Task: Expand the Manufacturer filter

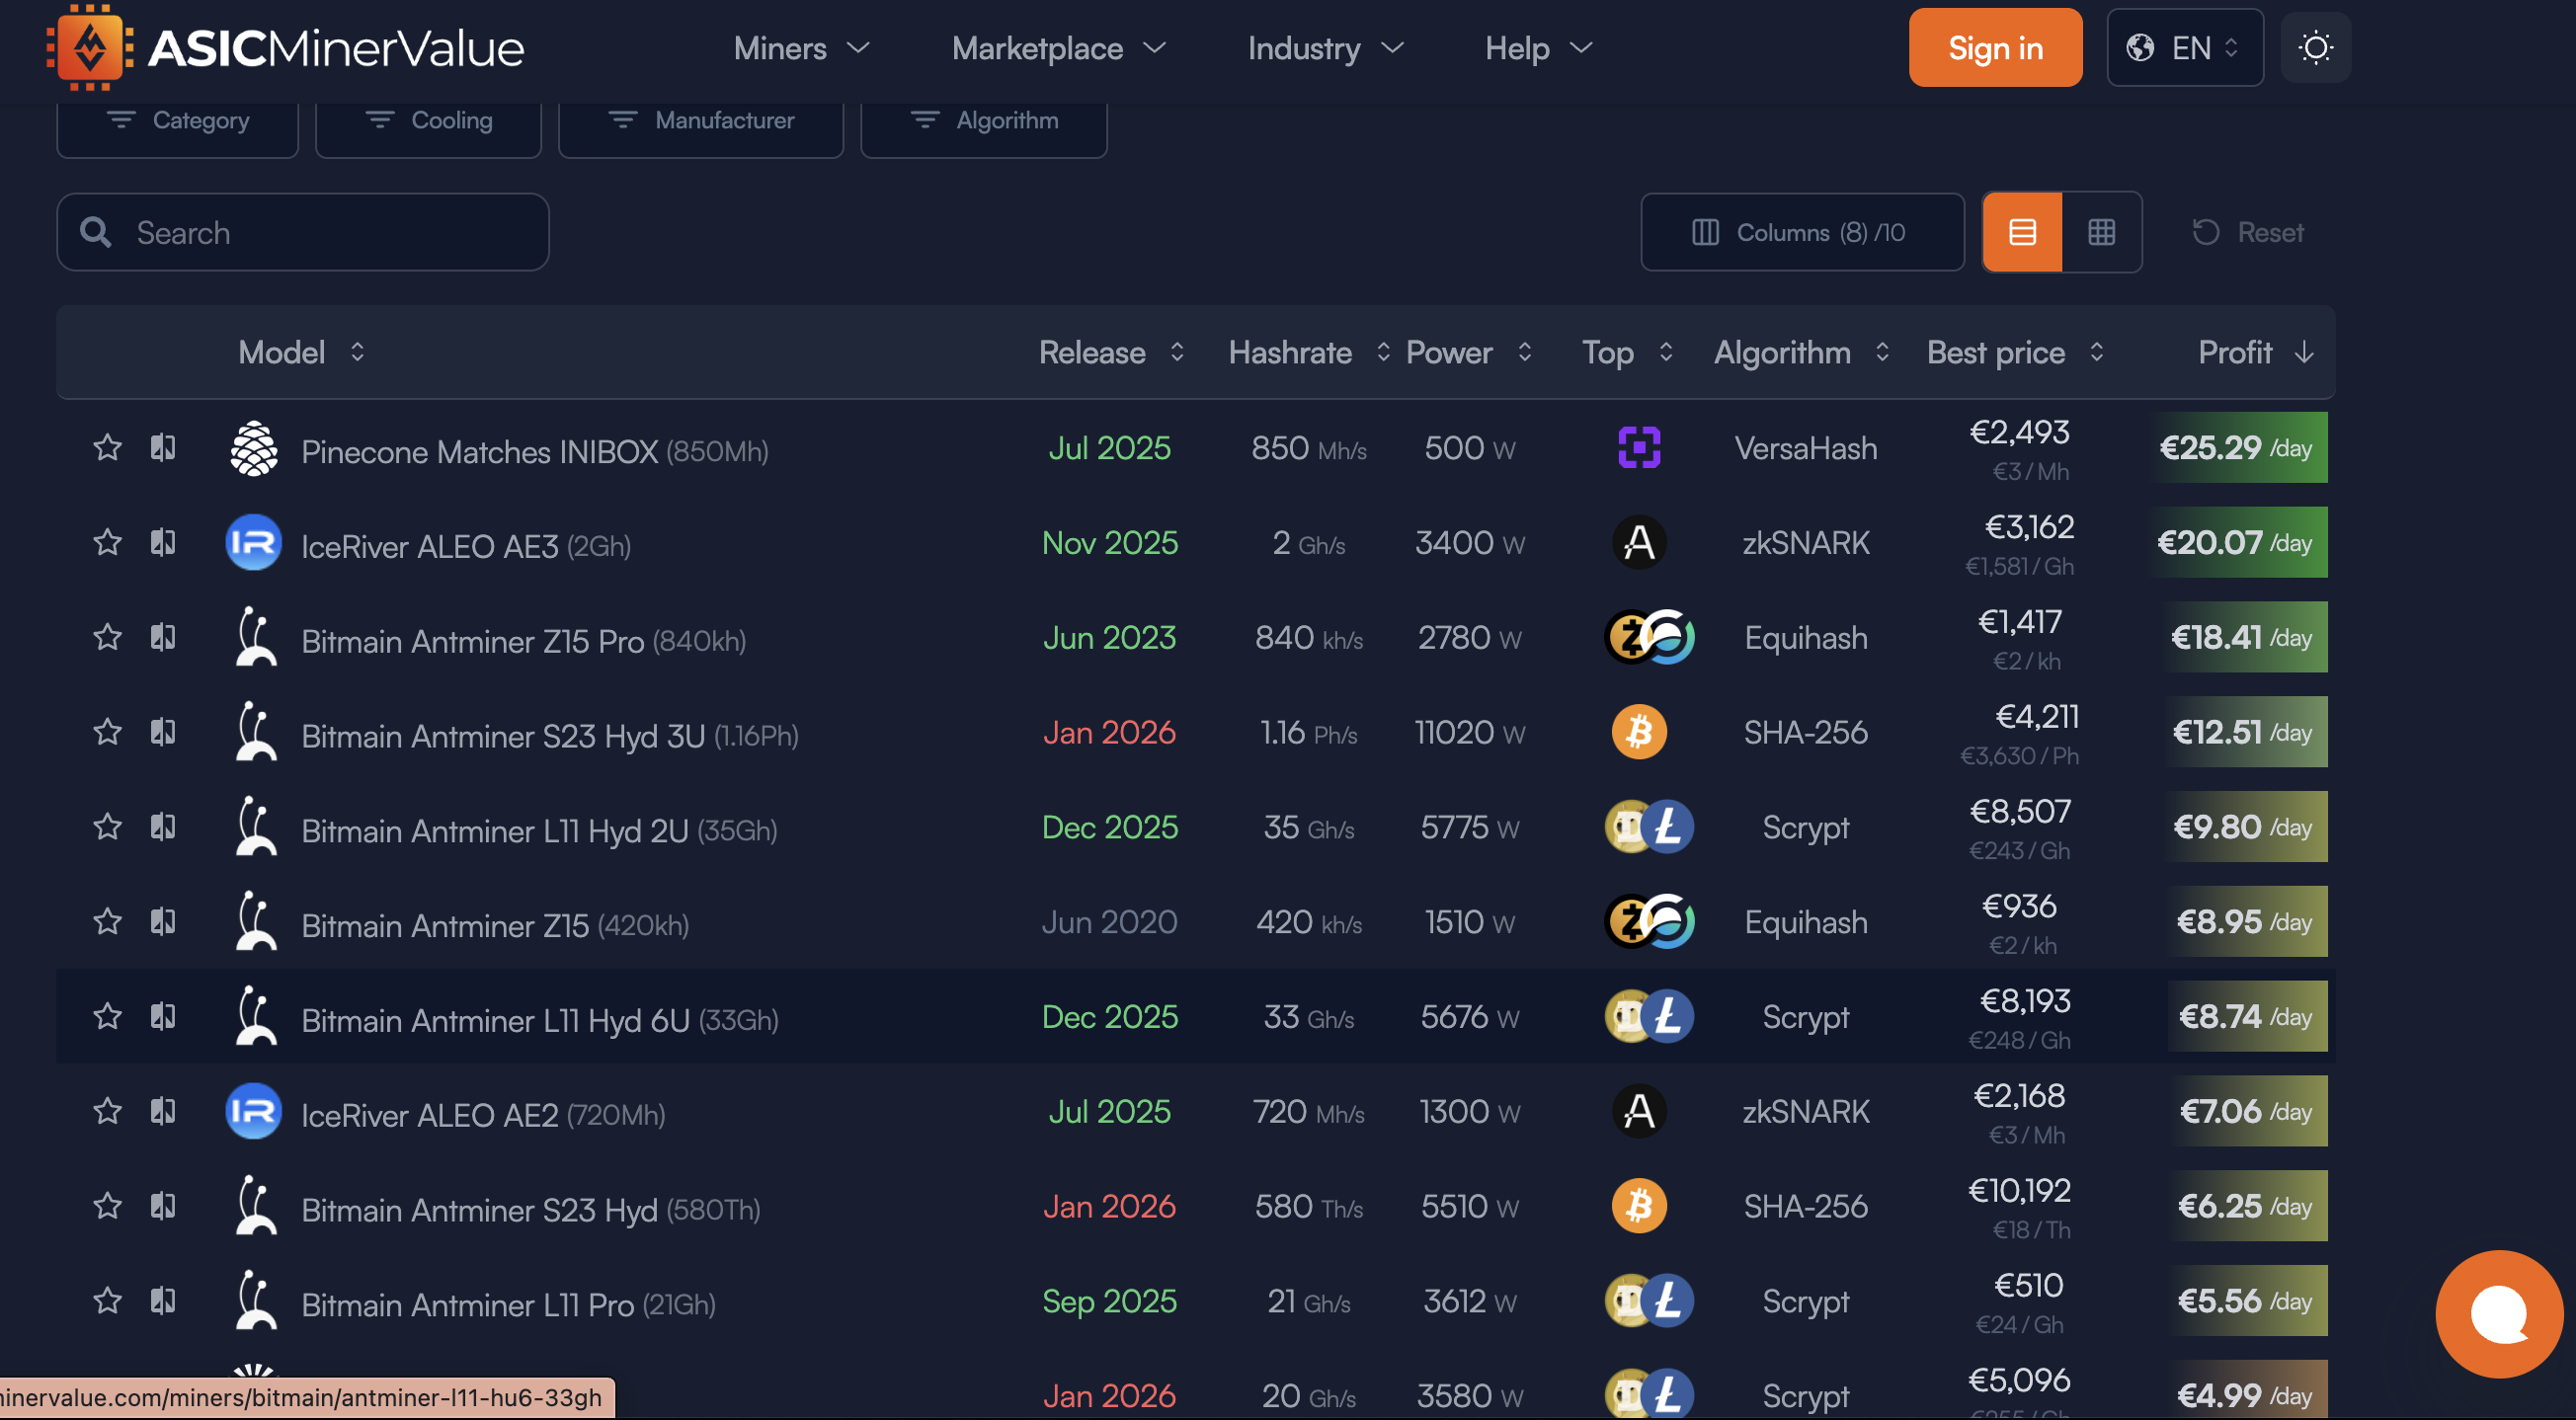Action: (x=700, y=121)
